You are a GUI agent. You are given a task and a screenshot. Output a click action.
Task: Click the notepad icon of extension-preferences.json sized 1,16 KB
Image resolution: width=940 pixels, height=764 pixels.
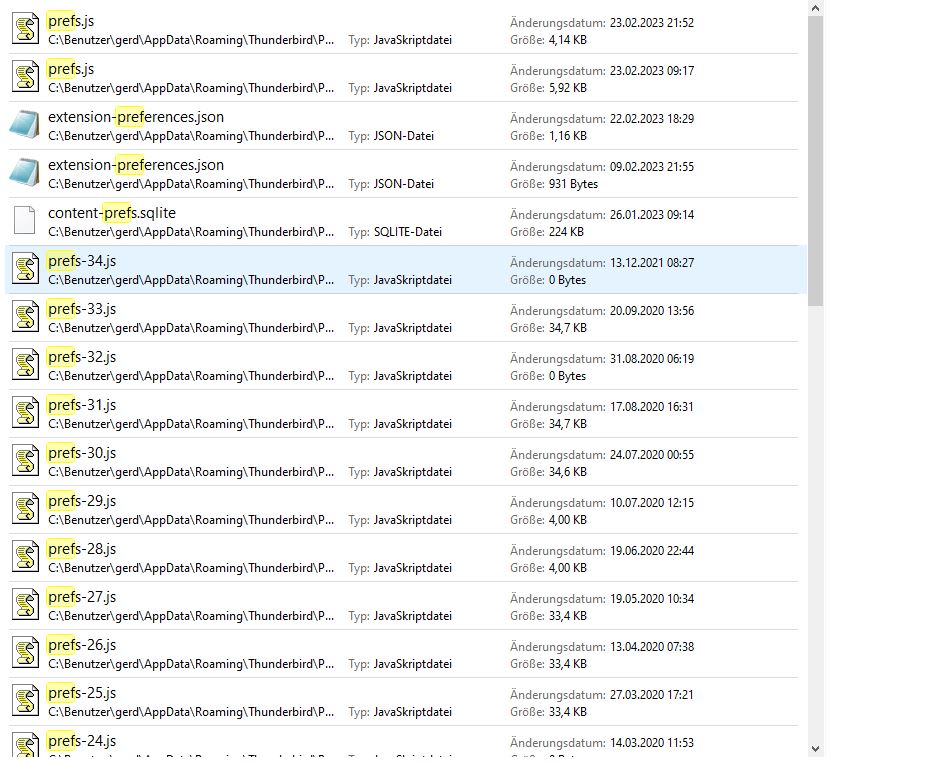(25, 125)
